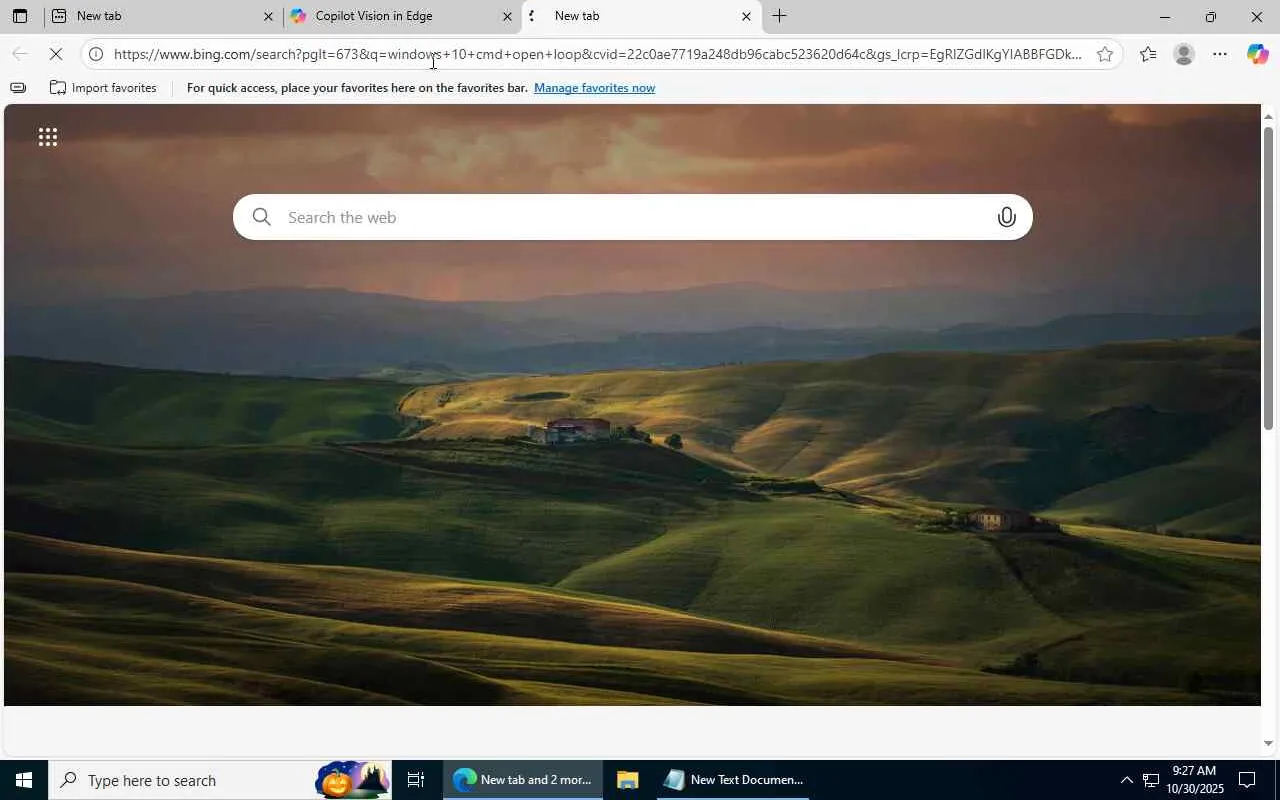Open the Halloween search highlights icon
Screen dimensions: 1280x800
tap(352, 780)
